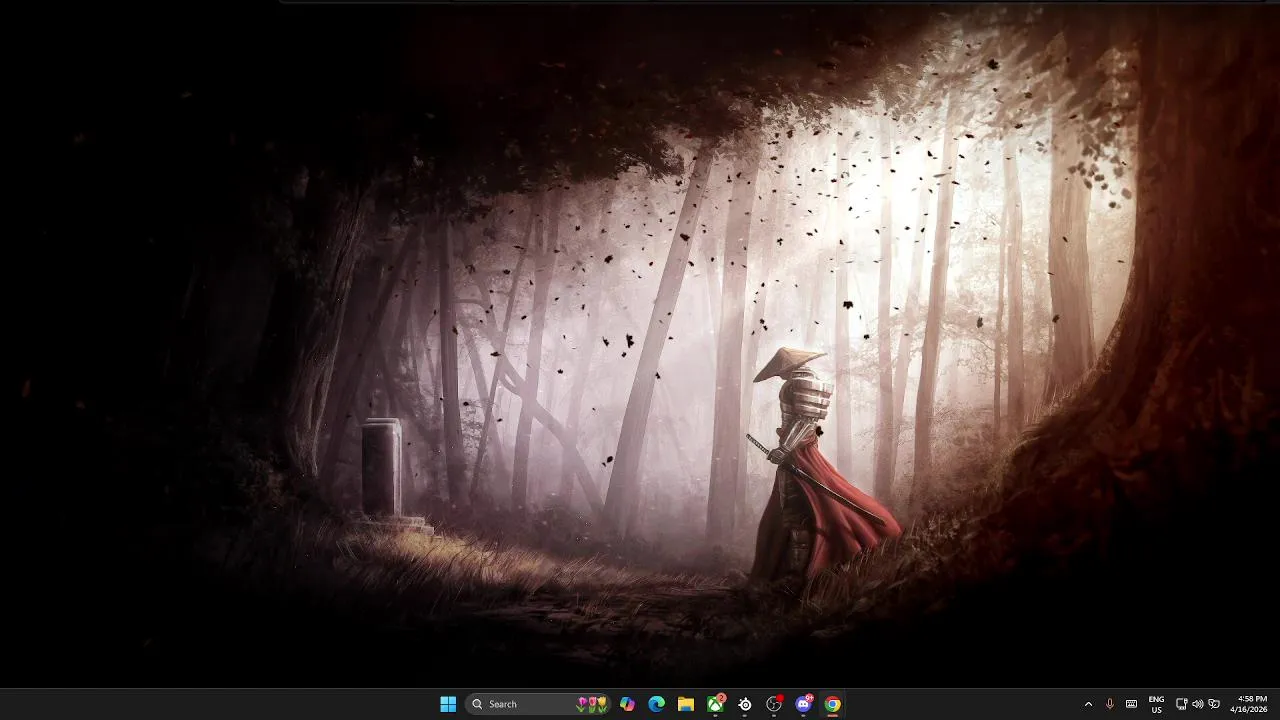This screenshot has height=720, width=1280.
Task: Launch Microsoft Copilot from the taskbar
Action: [627, 704]
